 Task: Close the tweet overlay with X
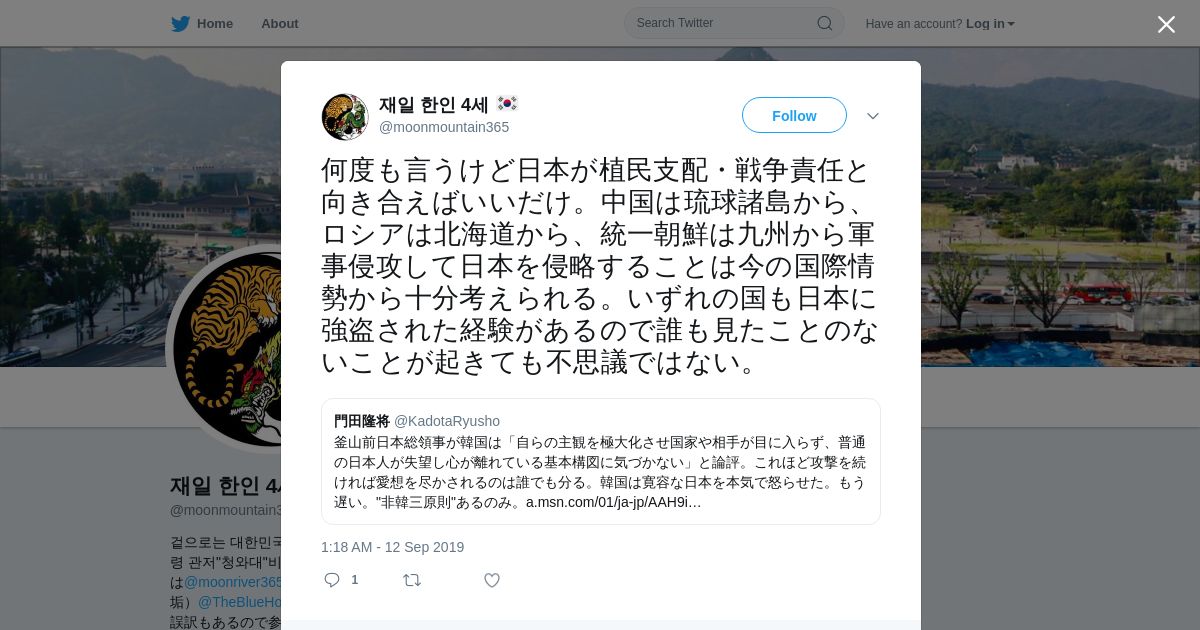[1166, 24]
